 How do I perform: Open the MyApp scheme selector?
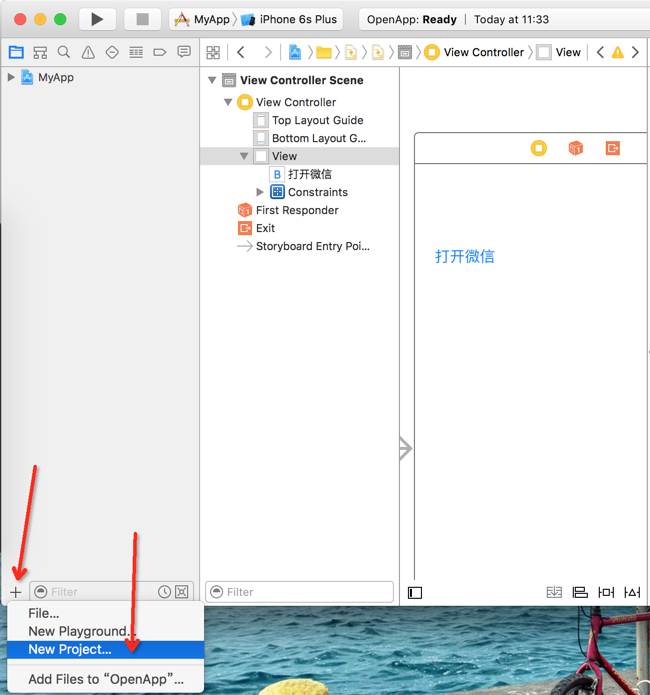[x=202, y=20]
